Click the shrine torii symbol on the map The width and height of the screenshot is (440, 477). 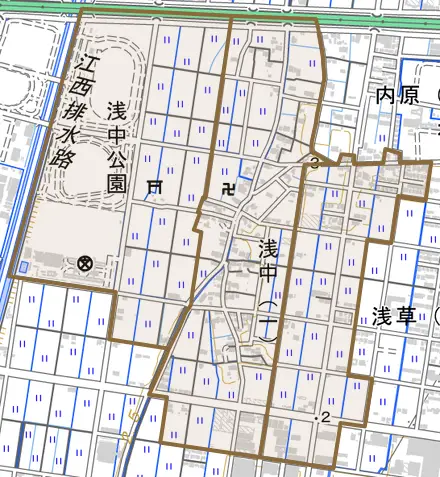pyautogui.click(x=154, y=187)
